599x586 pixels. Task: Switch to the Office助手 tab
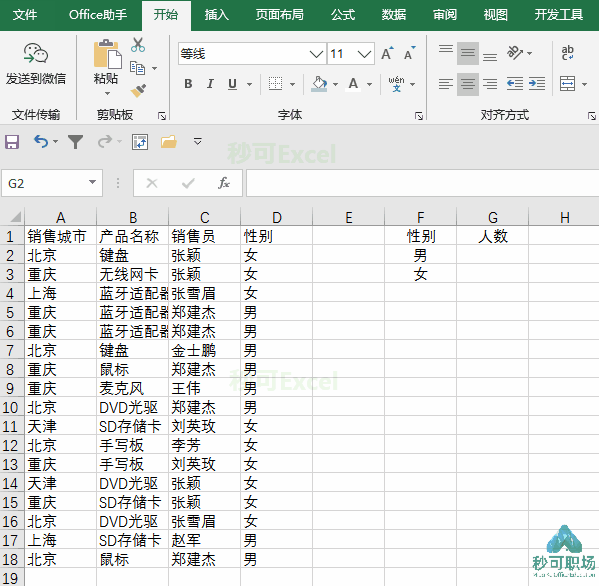98,15
